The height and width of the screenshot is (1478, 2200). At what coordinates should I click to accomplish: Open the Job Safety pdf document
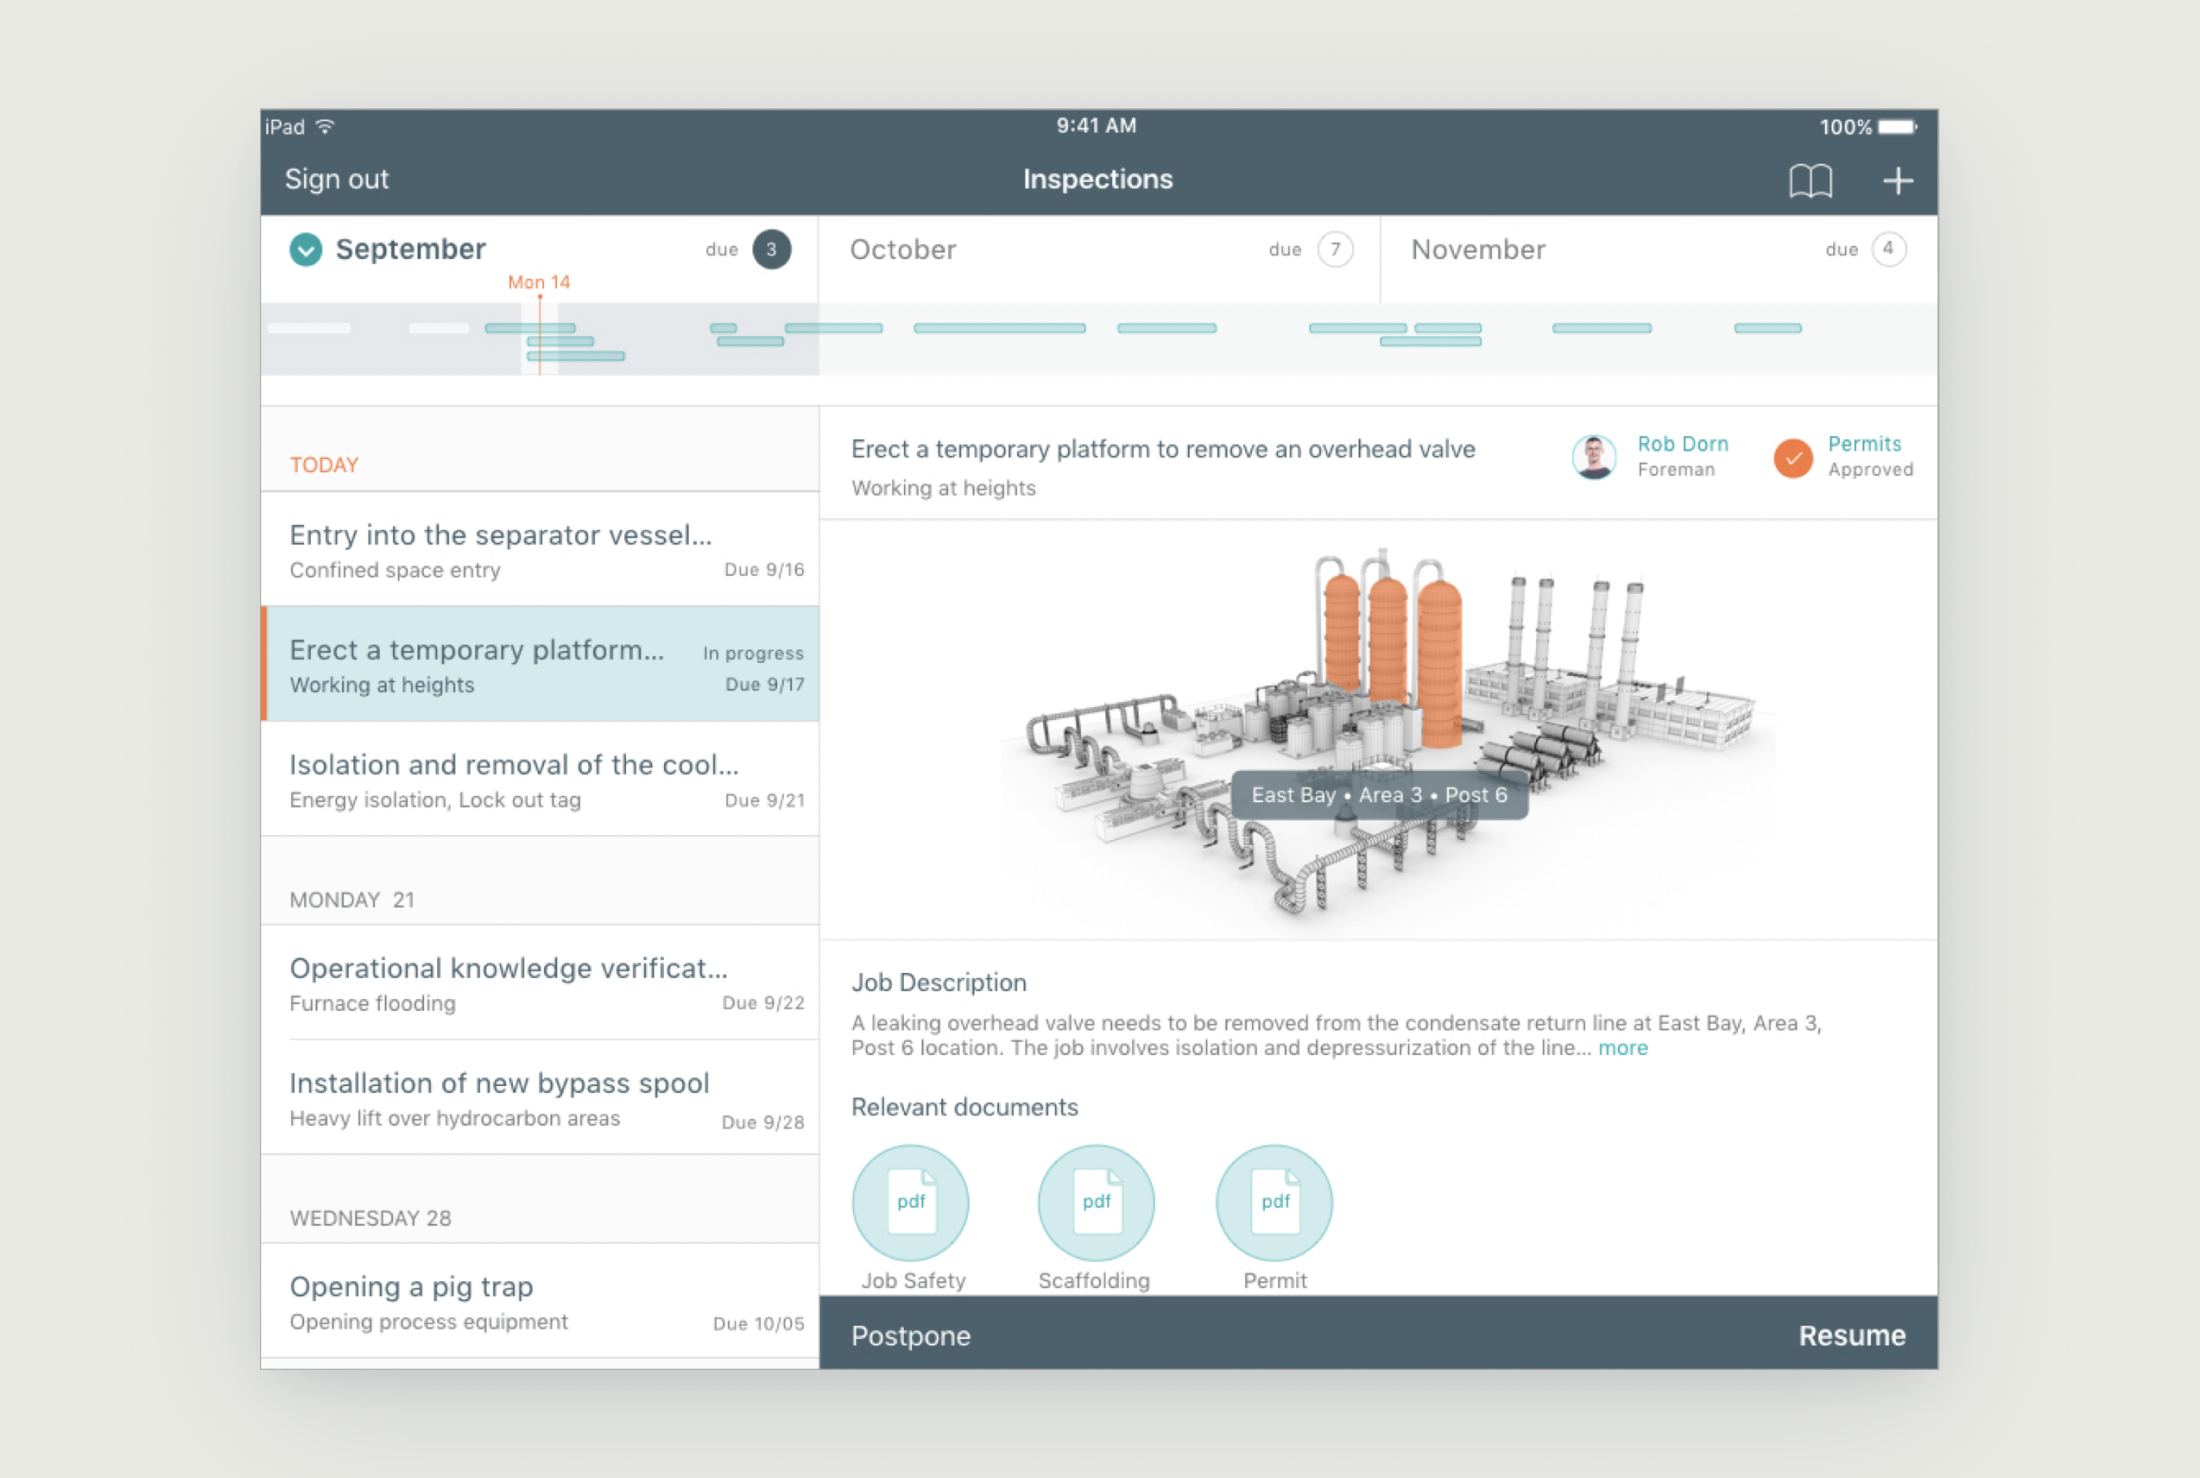click(x=910, y=1203)
